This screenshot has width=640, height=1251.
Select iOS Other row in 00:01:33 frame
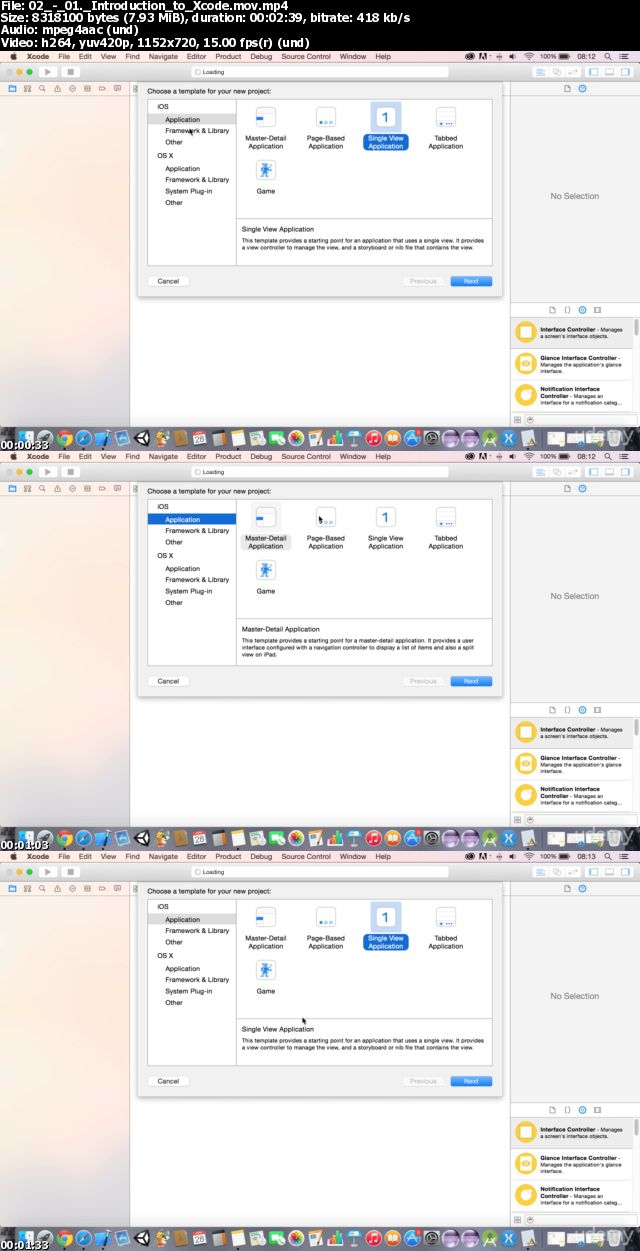coord(174,942)
